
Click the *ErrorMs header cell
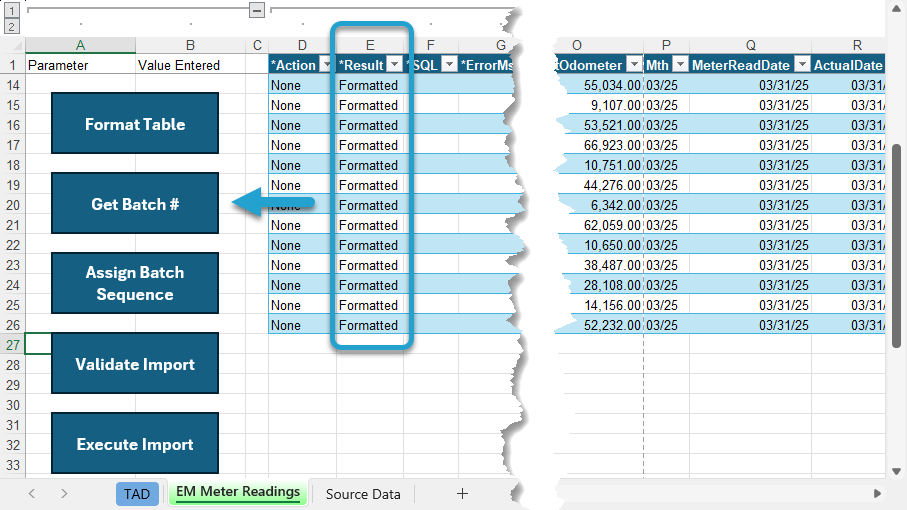[486, 65]
